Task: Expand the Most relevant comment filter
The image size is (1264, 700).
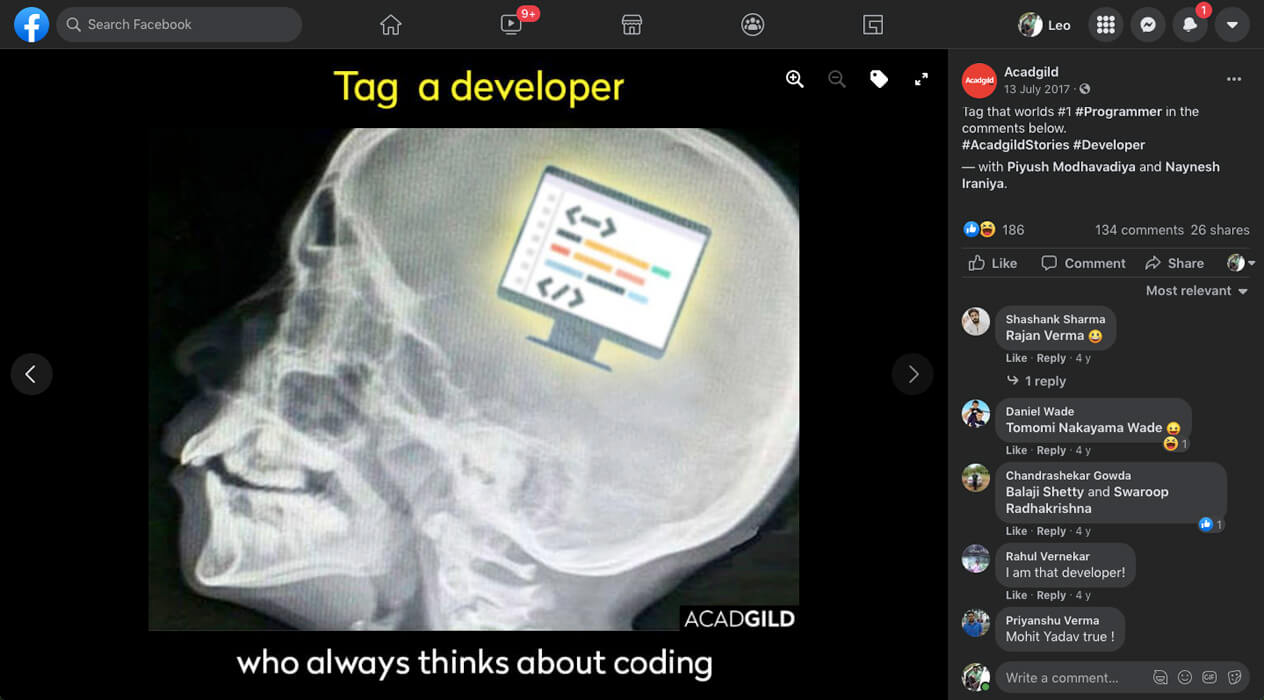Action: pyautogui.click(x=1196, y=291)
